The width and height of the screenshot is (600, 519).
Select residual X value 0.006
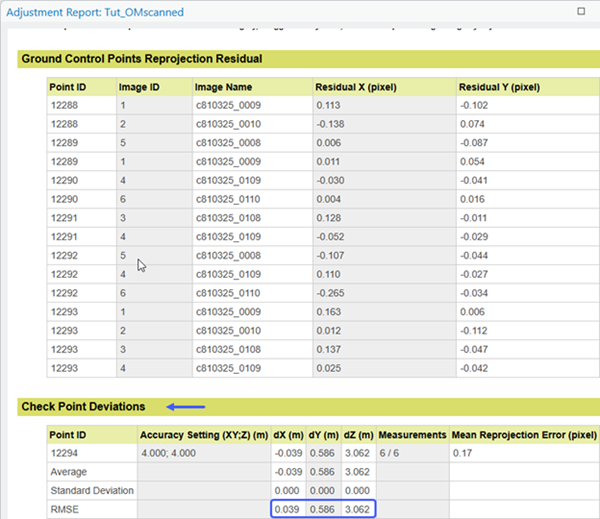click(329, 143)
